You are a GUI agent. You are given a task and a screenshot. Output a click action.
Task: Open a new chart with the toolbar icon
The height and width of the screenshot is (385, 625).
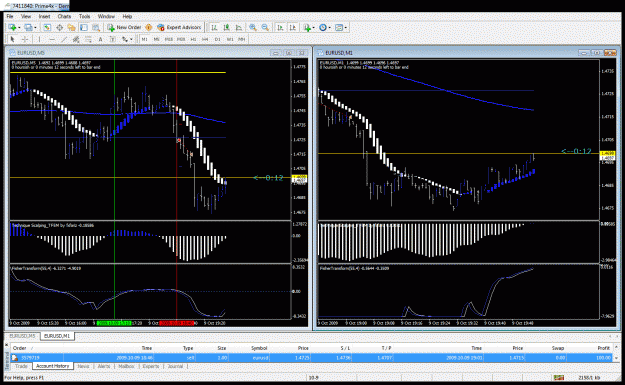tap(12, 28)
